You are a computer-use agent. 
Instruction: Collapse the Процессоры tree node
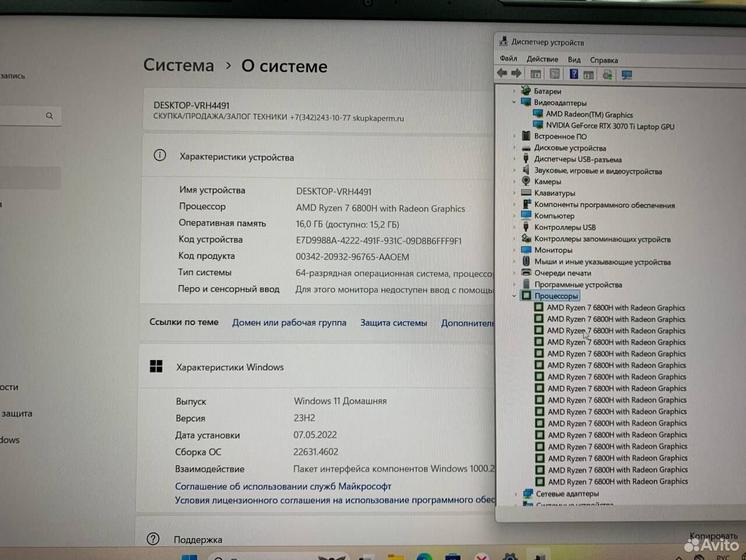(x=514, y=296)
